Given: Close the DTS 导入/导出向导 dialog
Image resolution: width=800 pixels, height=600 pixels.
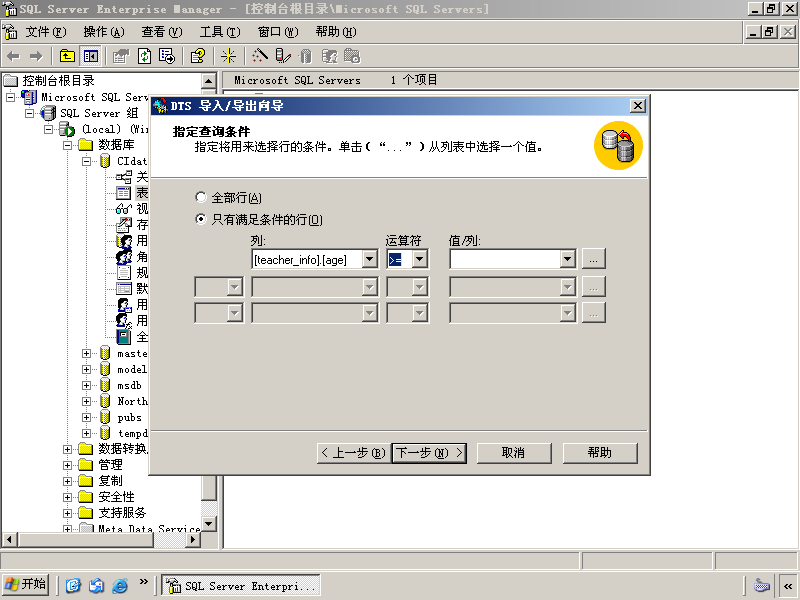Looking at the screenshot, I should point(637,106).
